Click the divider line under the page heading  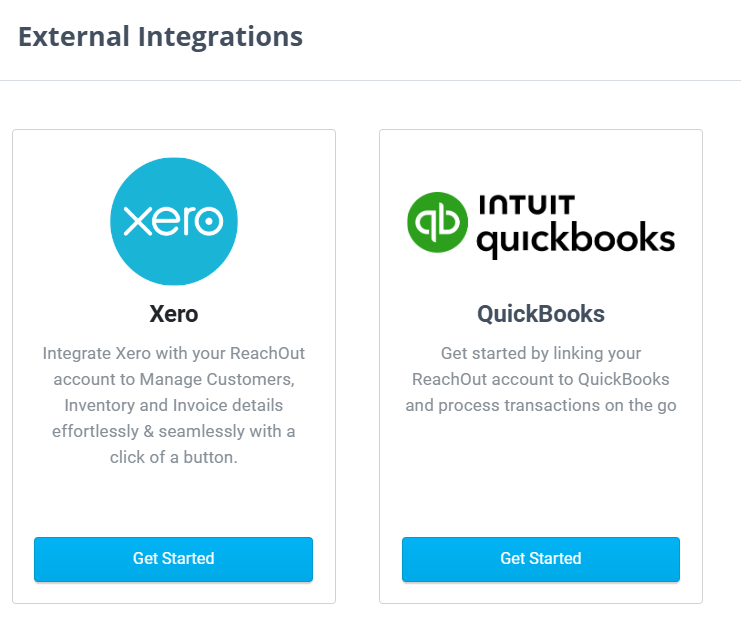click(370, 80)
